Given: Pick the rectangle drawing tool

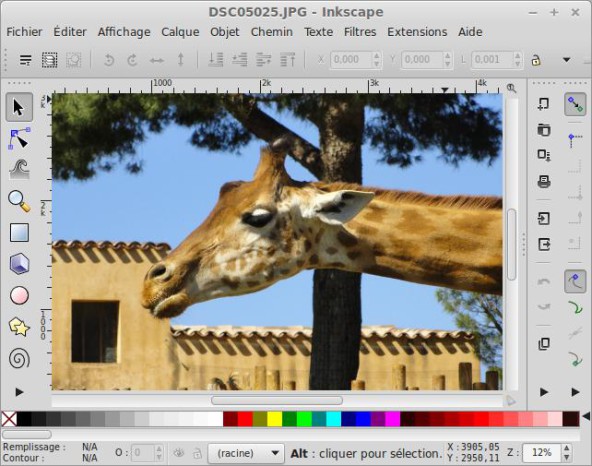Looking at the screenshot, I should pos(19,232).
